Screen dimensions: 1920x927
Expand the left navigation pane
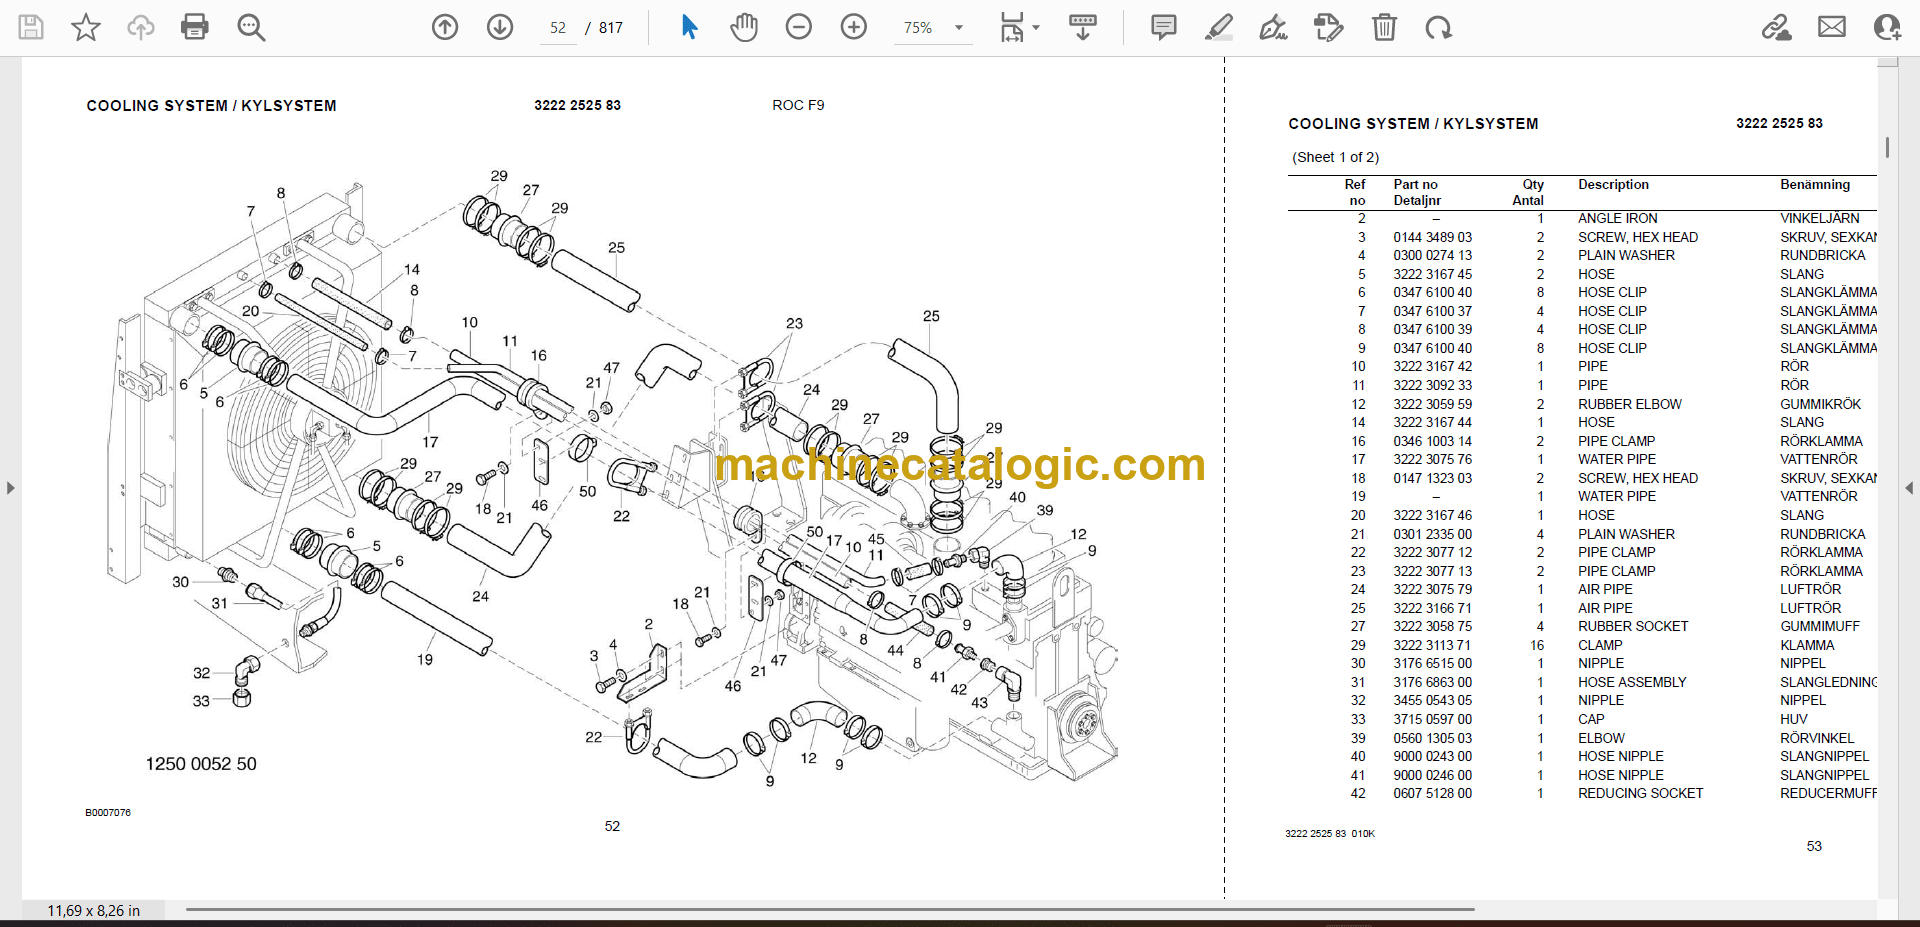point(10,488)
